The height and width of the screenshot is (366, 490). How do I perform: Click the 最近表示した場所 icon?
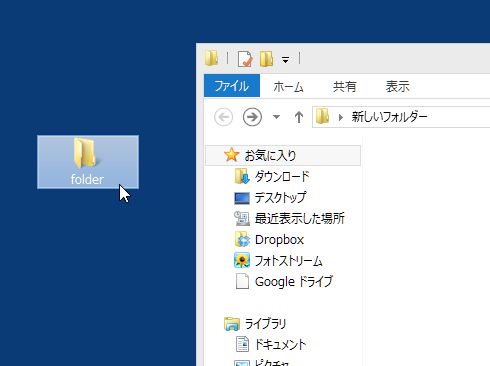pyautogui.click(x=242, y=219)
